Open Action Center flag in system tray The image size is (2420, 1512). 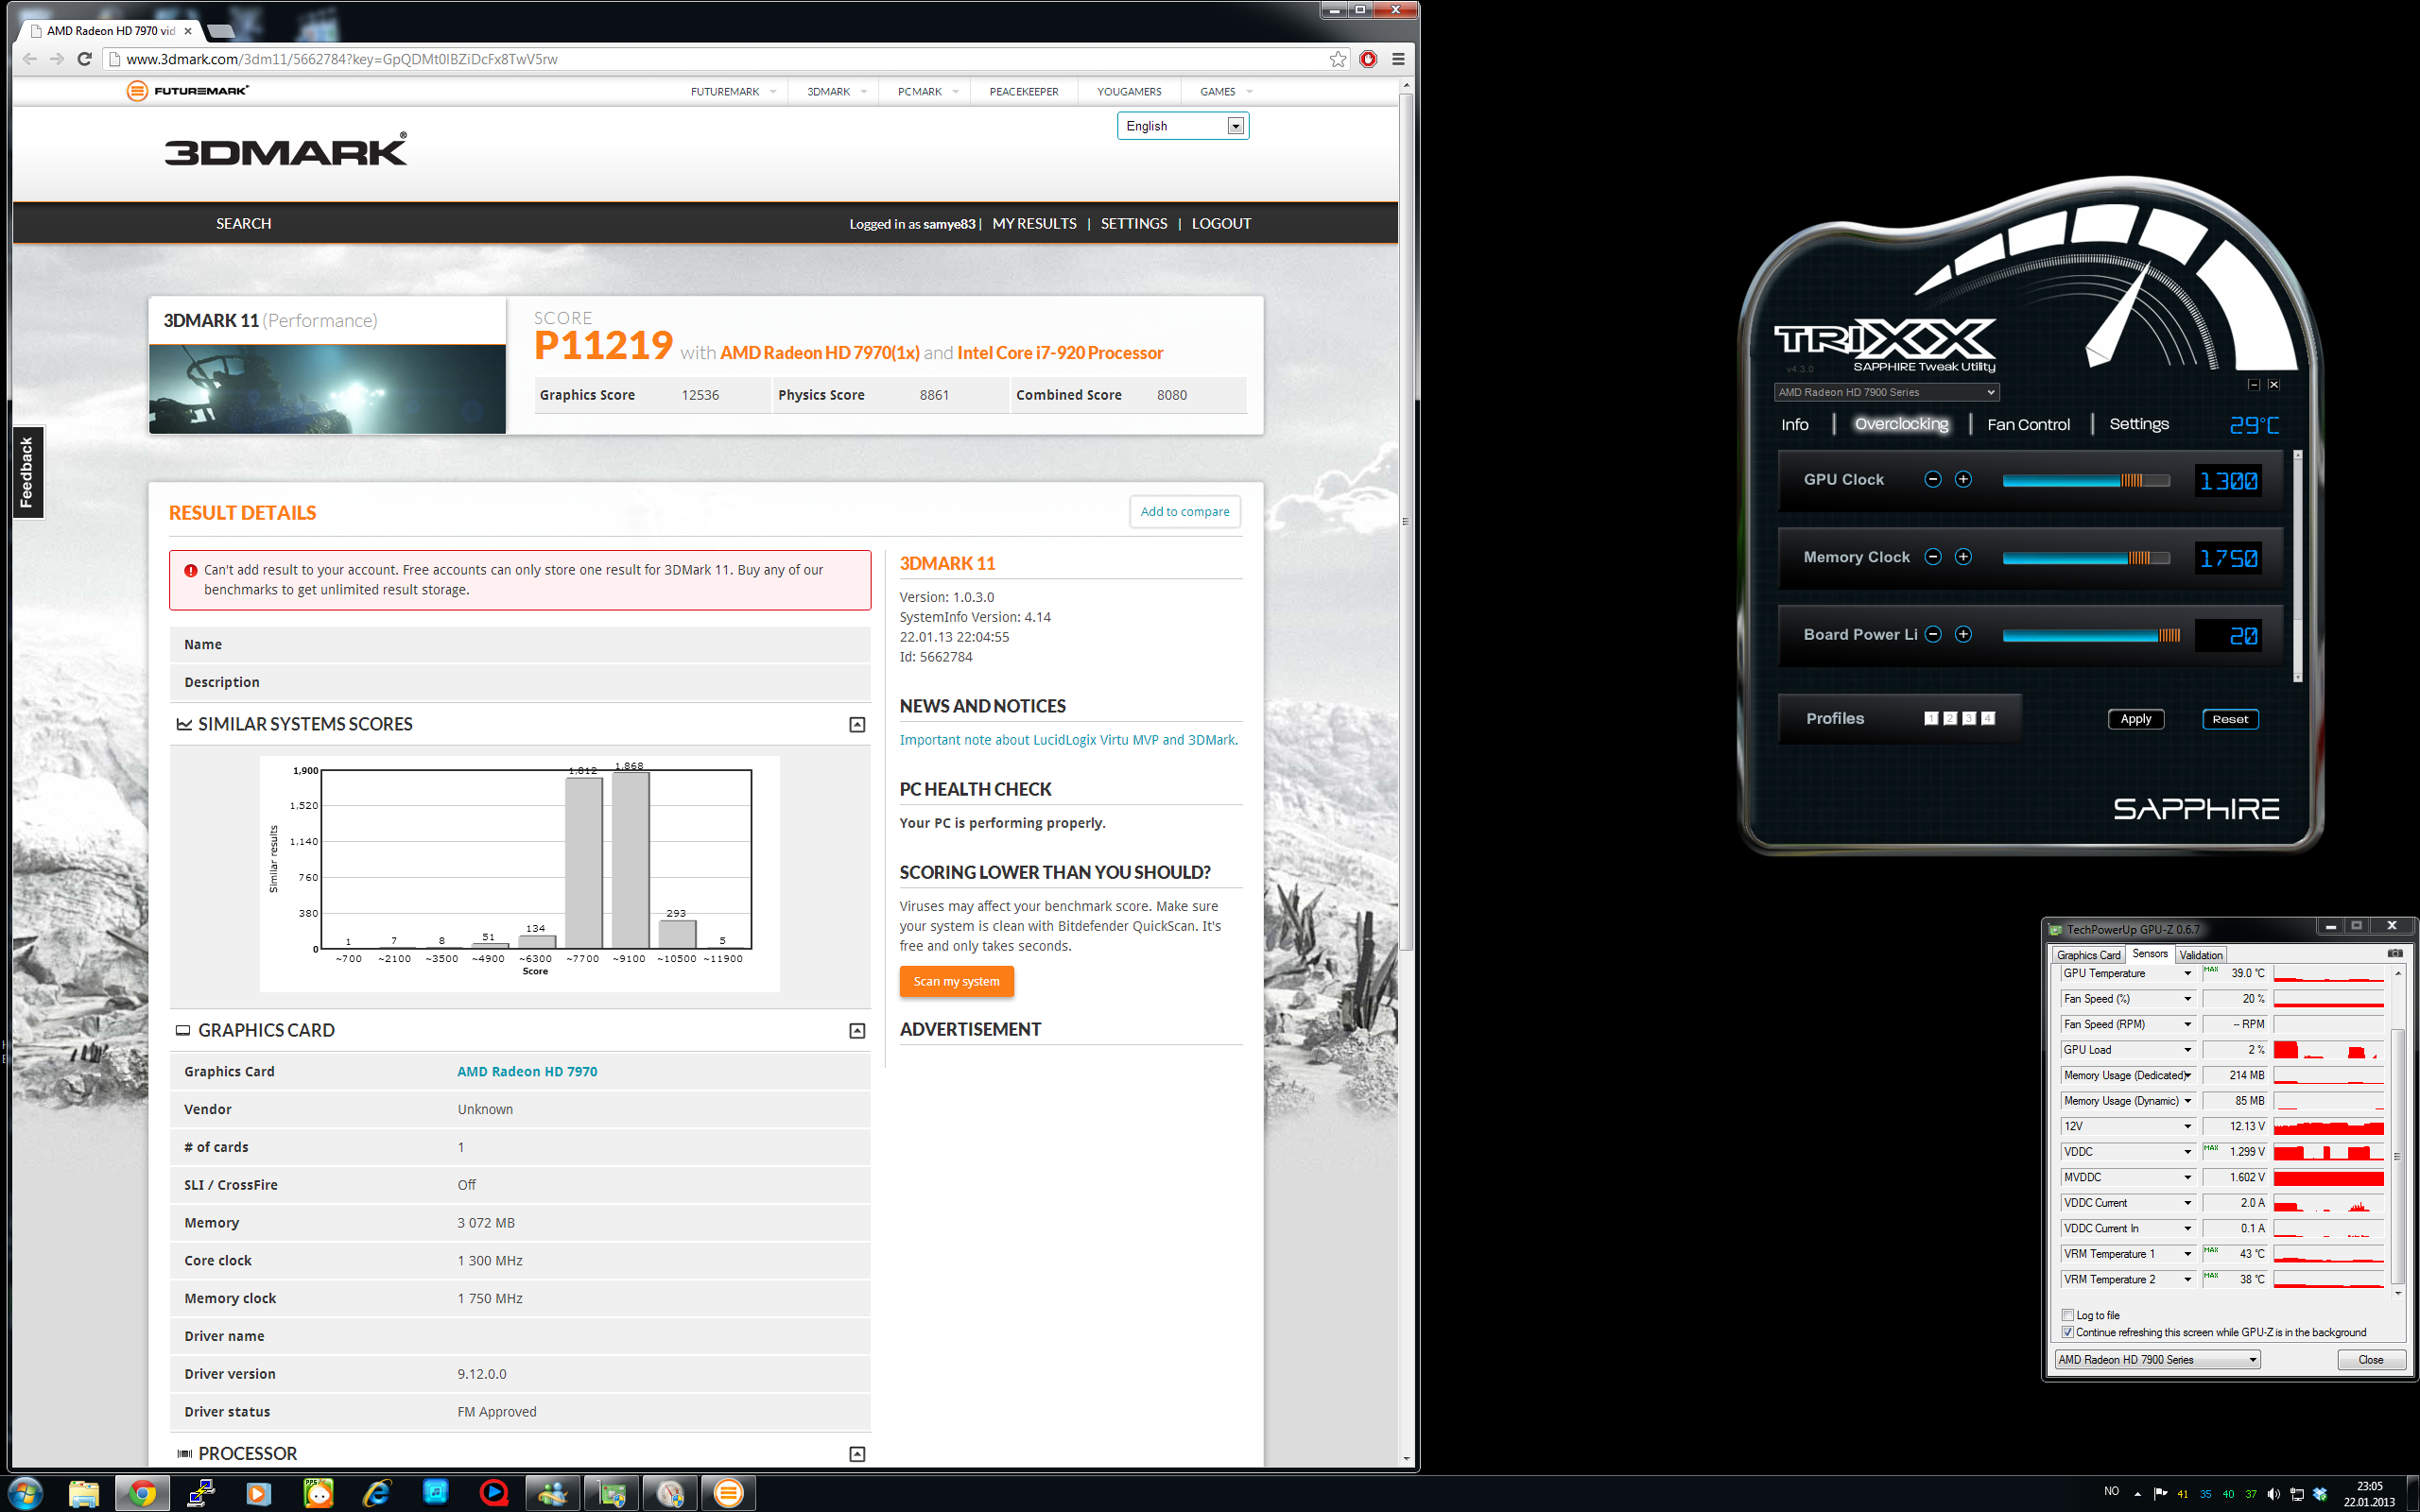click(x=2160, y=1494)
